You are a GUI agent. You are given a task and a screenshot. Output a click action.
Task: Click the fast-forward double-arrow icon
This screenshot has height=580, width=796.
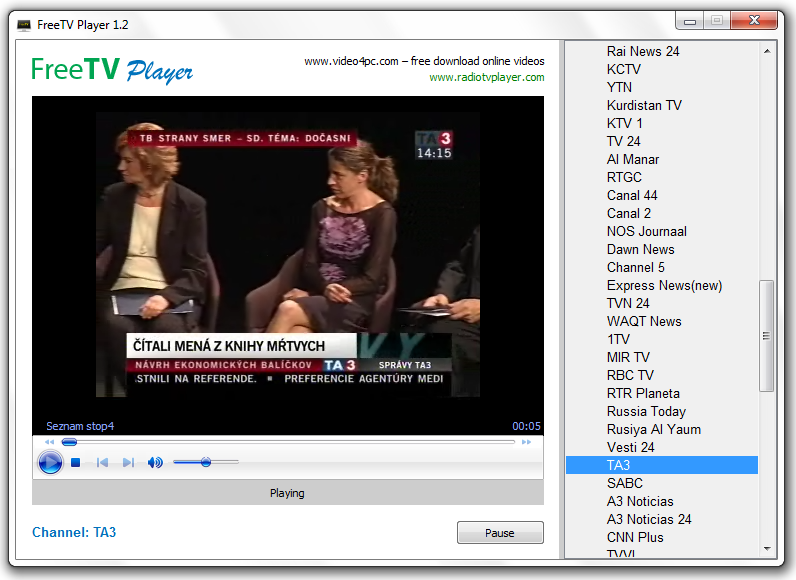point(526,442)
